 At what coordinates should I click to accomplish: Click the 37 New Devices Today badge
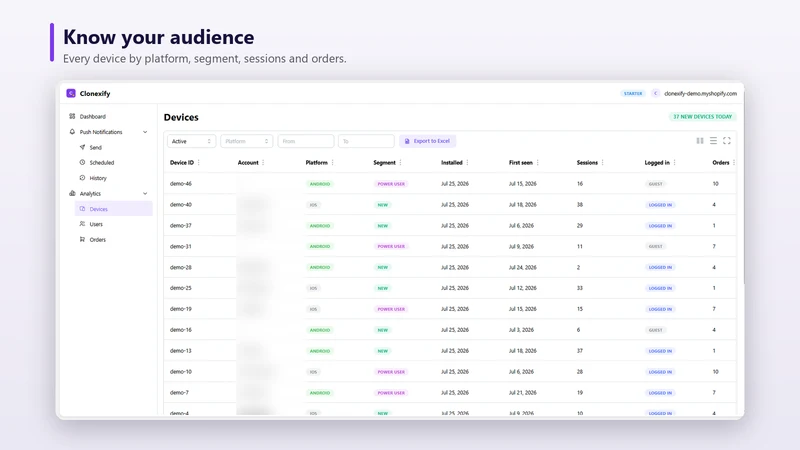point(702,117)
